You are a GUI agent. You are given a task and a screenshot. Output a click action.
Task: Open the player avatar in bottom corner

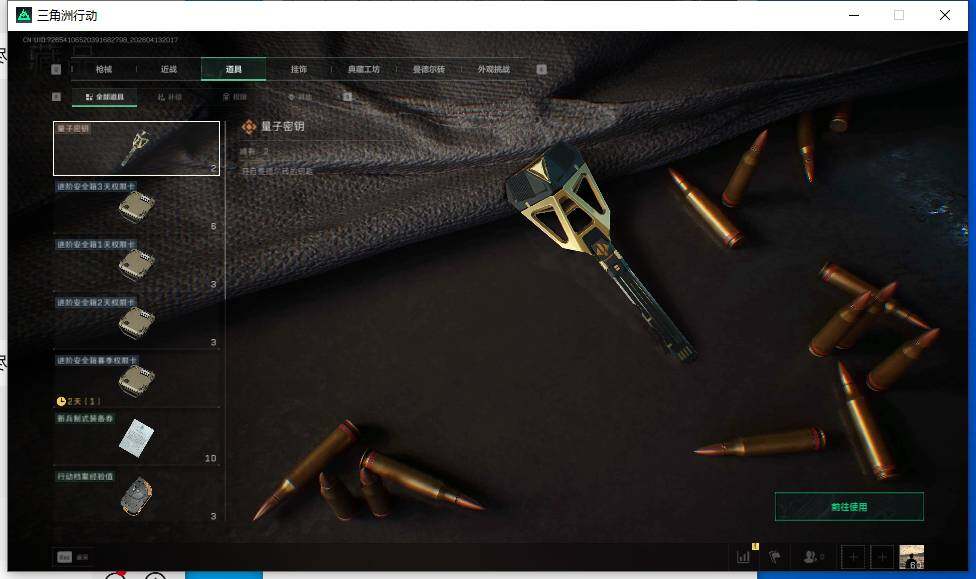click(911, 557)
